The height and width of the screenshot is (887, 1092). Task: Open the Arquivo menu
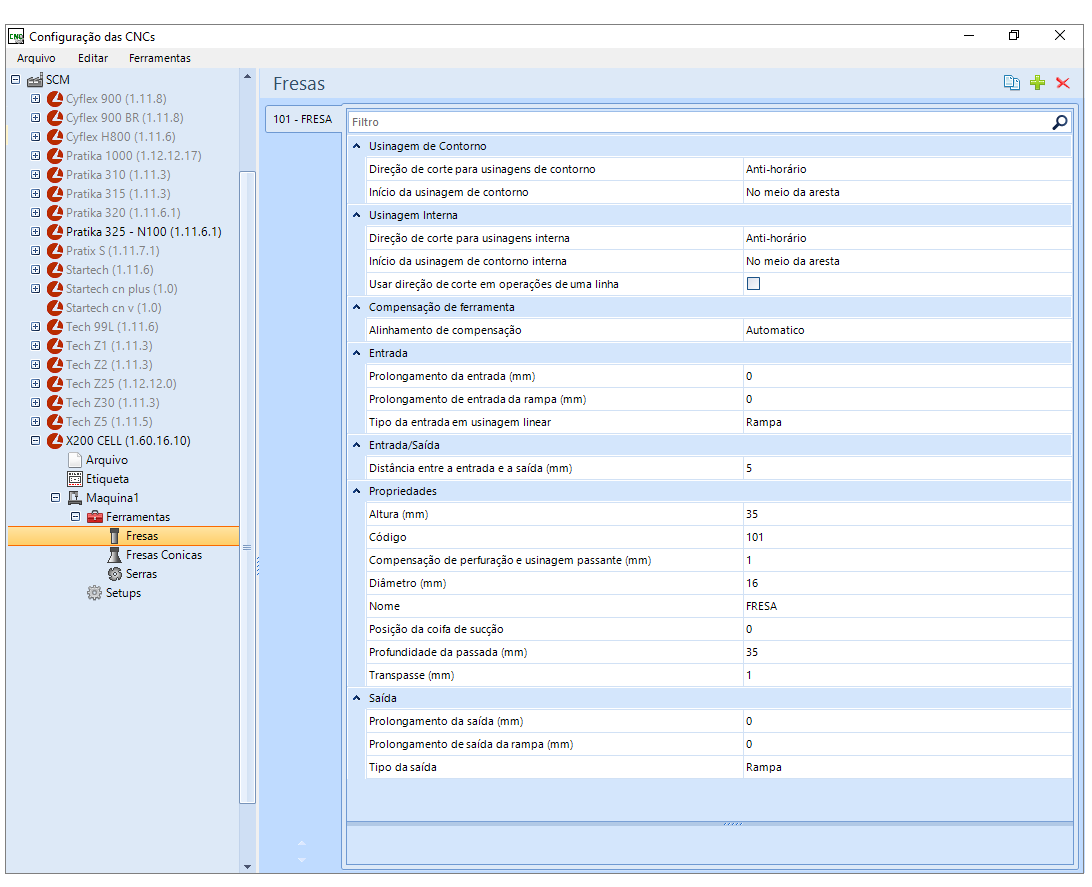coord(36,58)
